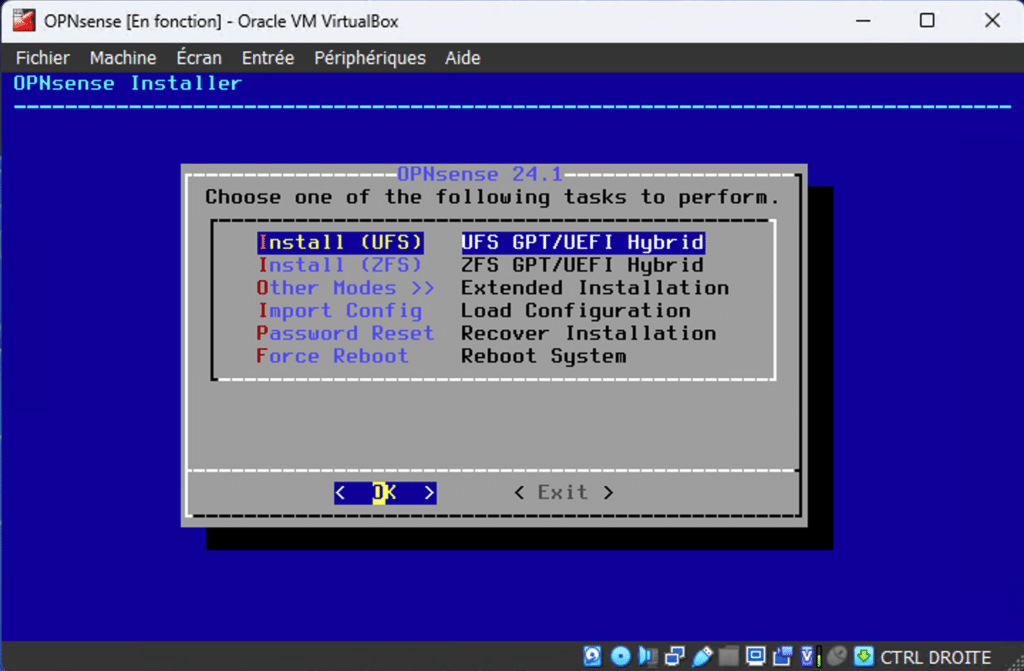Open the Aide menu
Viewport: 1024px width, 671px height.
(x=462, y=57)
